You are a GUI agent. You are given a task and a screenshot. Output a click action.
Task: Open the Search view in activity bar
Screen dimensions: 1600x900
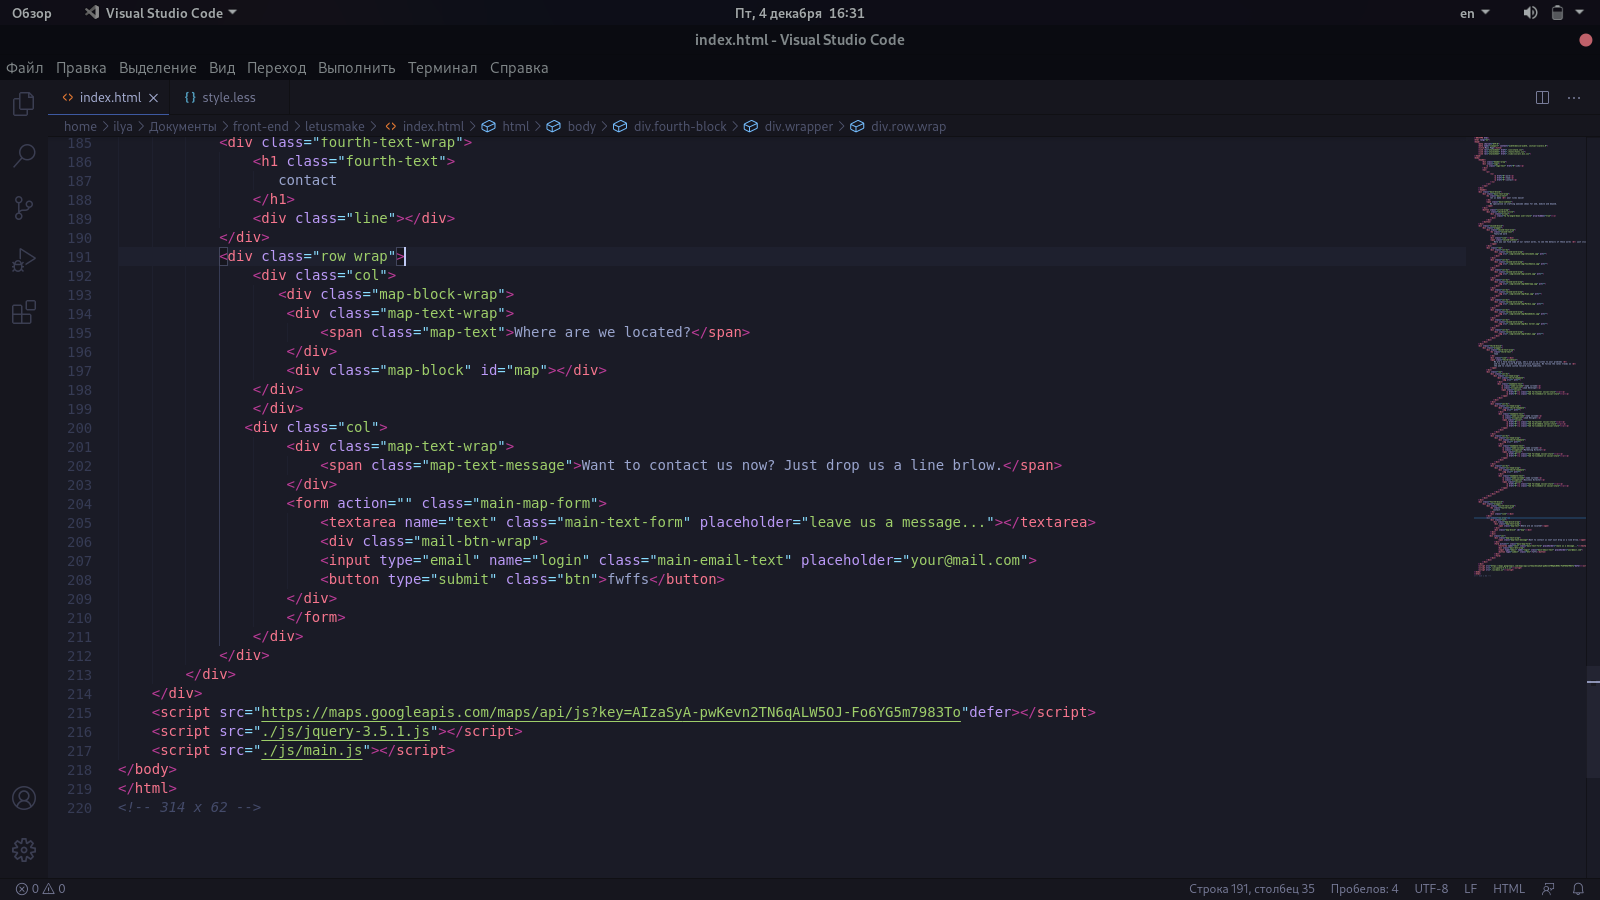tap(24, 155)
